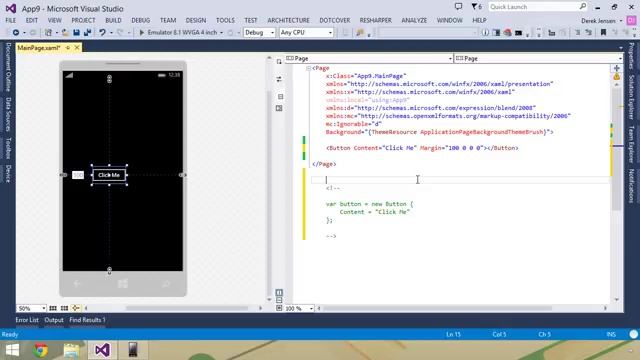Click the bookmark icon in the toolbar
Image resolution: width=640 pixels, height=360 pixels.
click(603, 32)
